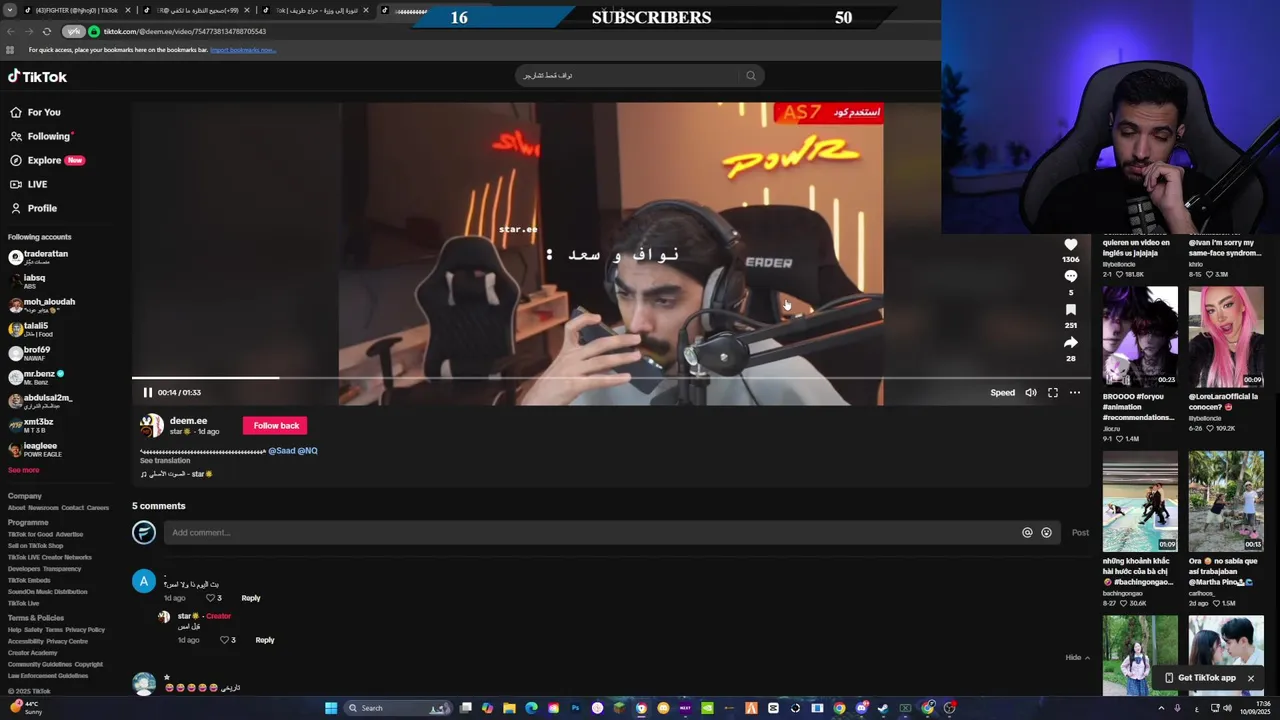1280x720 pixels.
Task: Click the TikTok logo
Action: pos(37,77)
